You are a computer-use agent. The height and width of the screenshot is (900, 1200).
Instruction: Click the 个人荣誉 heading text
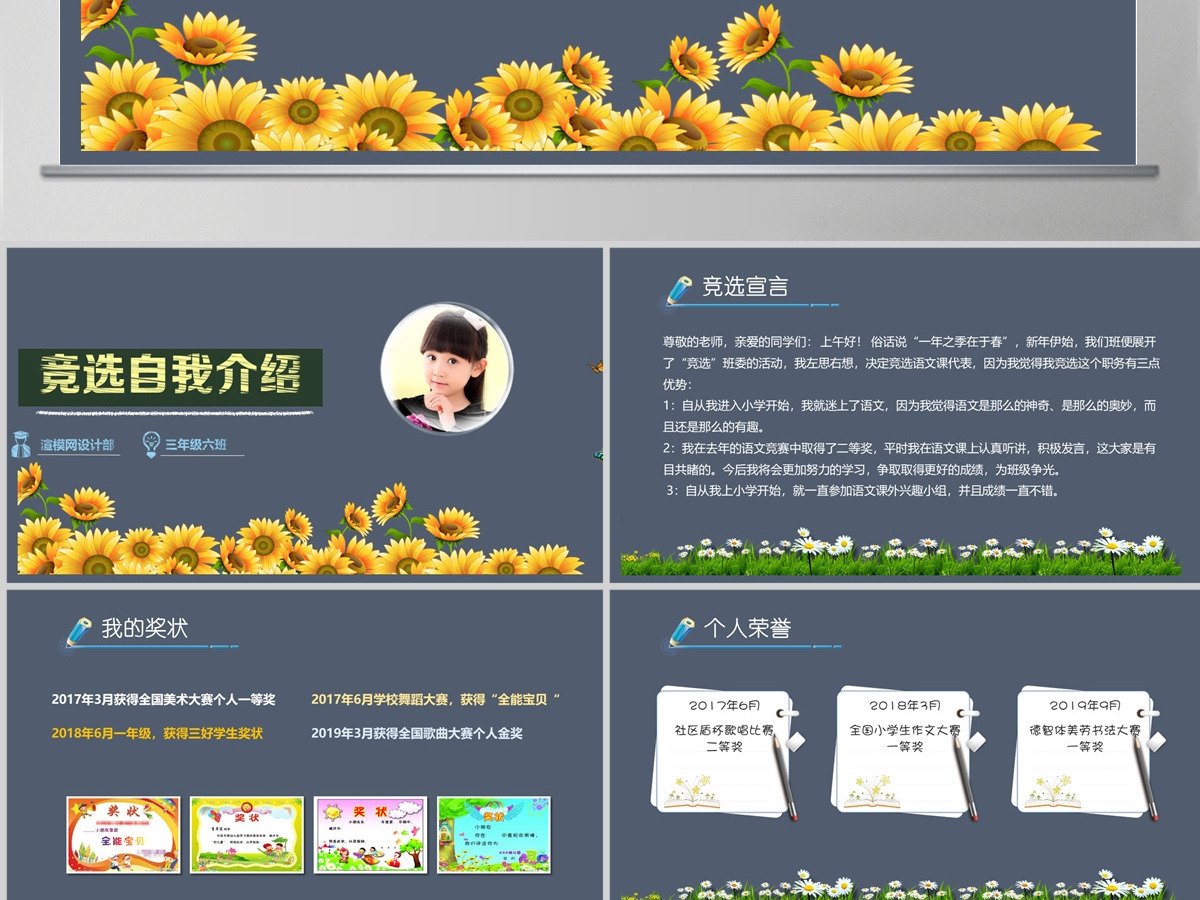(x=747, y=628)
